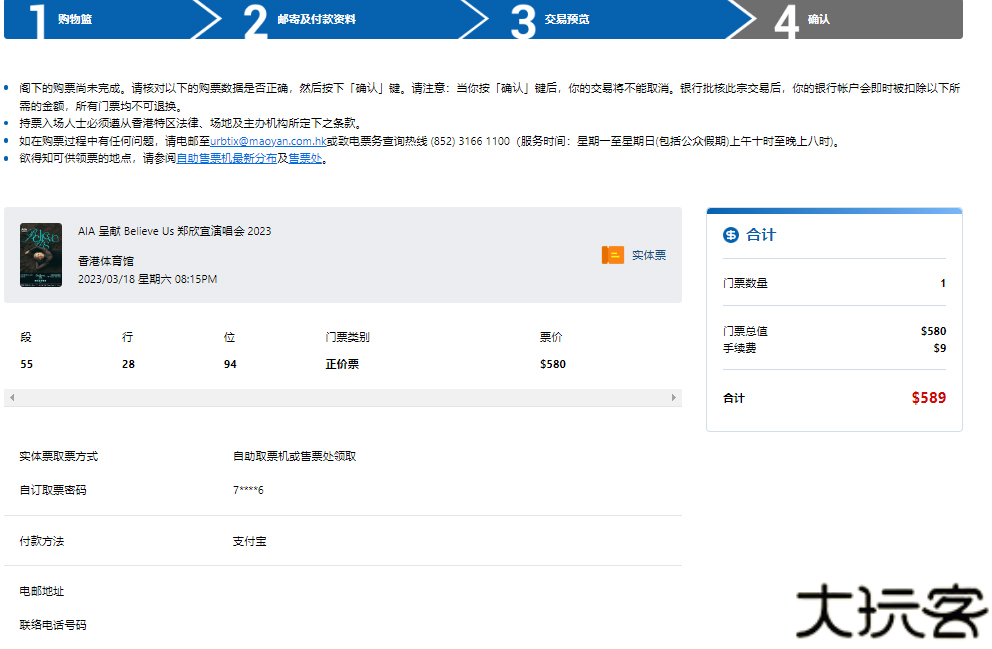This screenshot has height=649, width=992.
Task: Click the 门票数量 label
Action: [745, 283]
